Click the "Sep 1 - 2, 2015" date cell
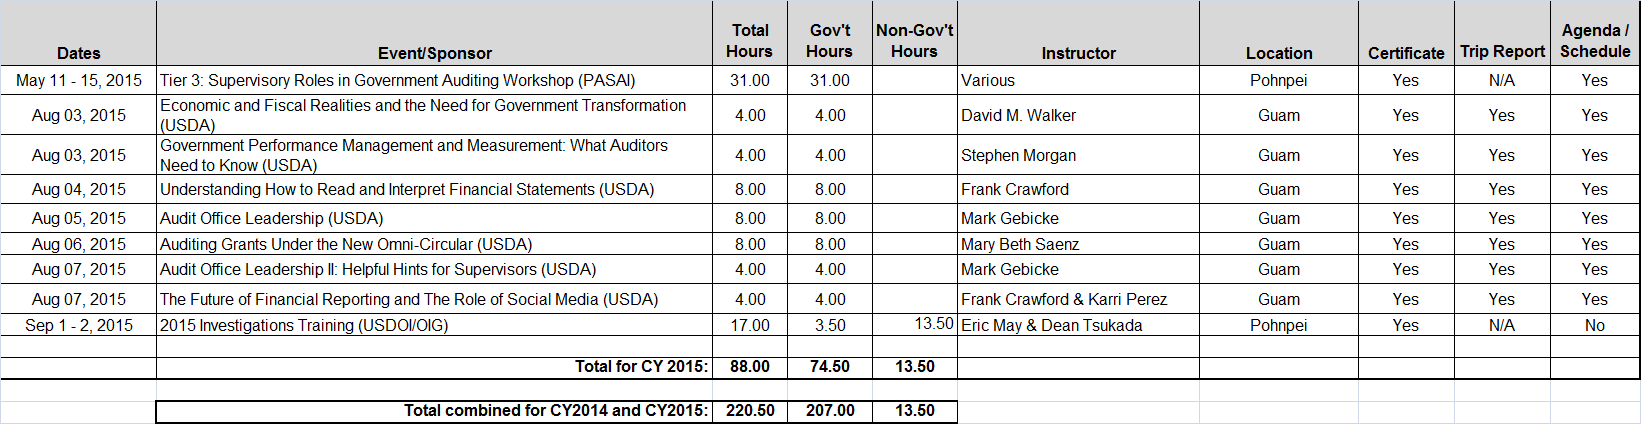The image size is (1641, 424). pos(79,325)
